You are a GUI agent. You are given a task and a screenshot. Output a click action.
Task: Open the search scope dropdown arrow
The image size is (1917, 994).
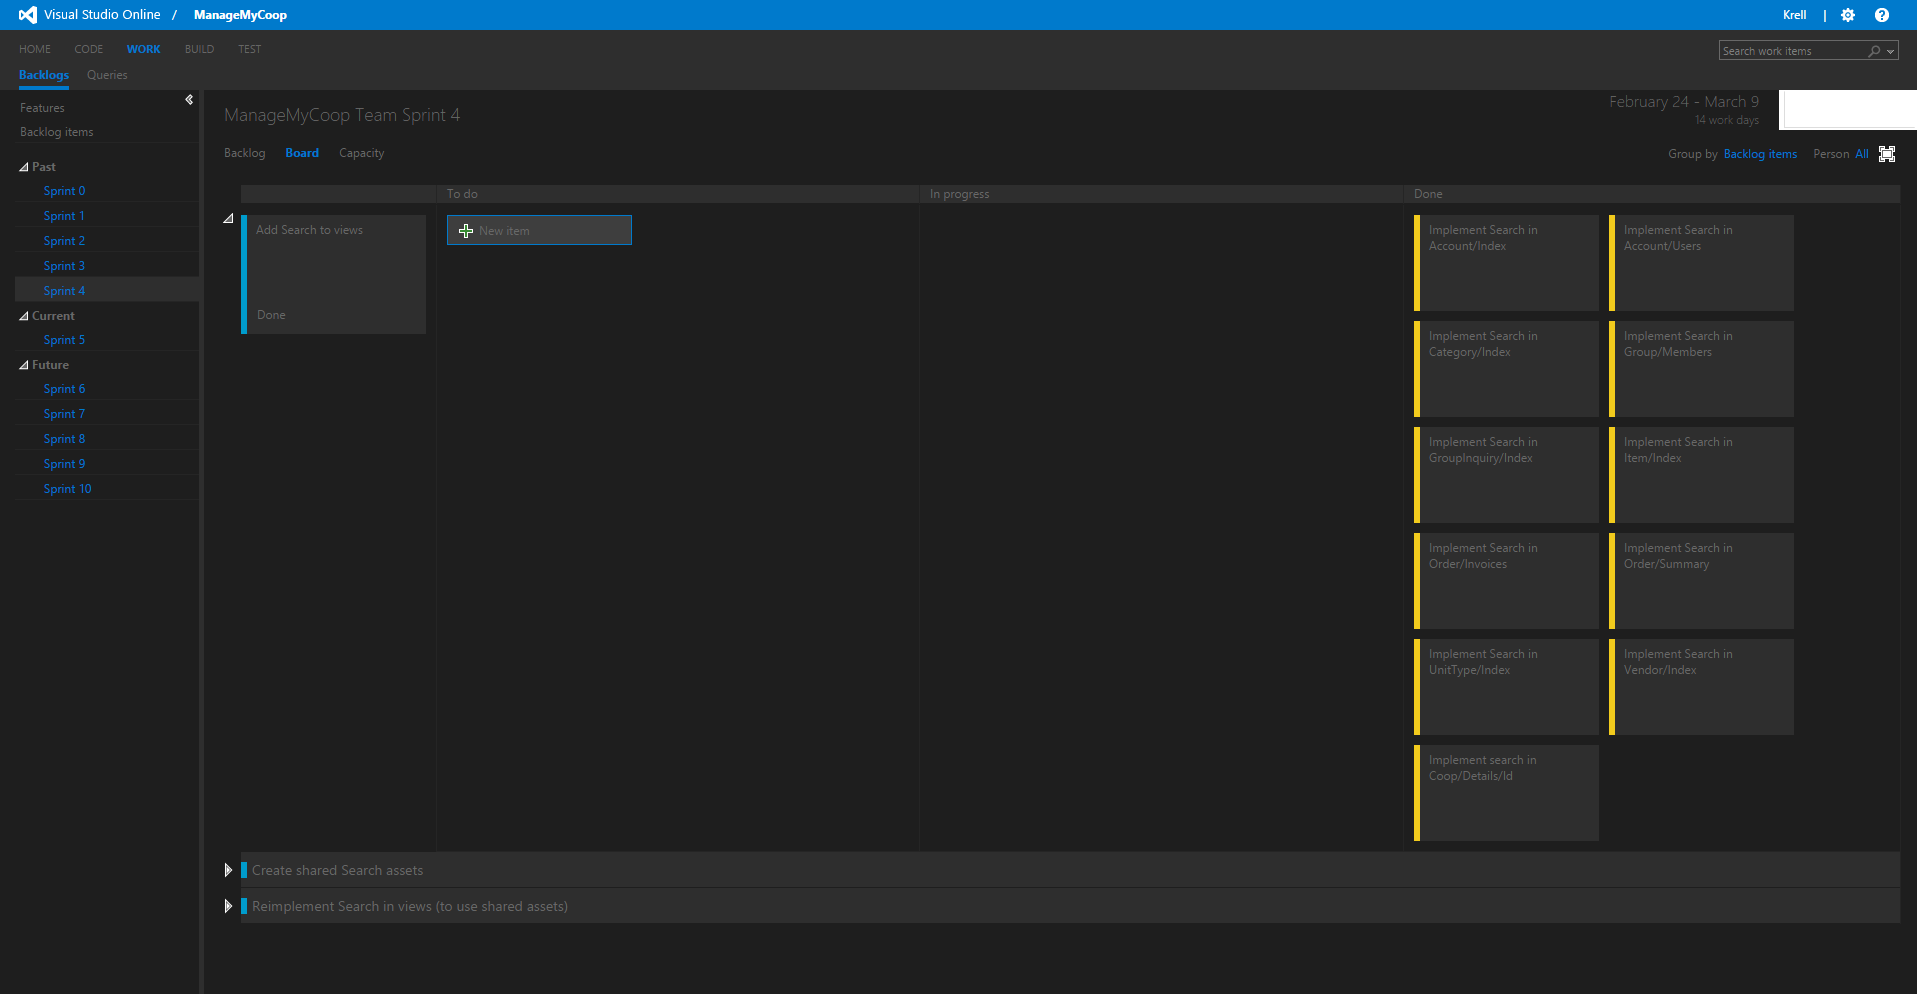(x=1888, y=50)
